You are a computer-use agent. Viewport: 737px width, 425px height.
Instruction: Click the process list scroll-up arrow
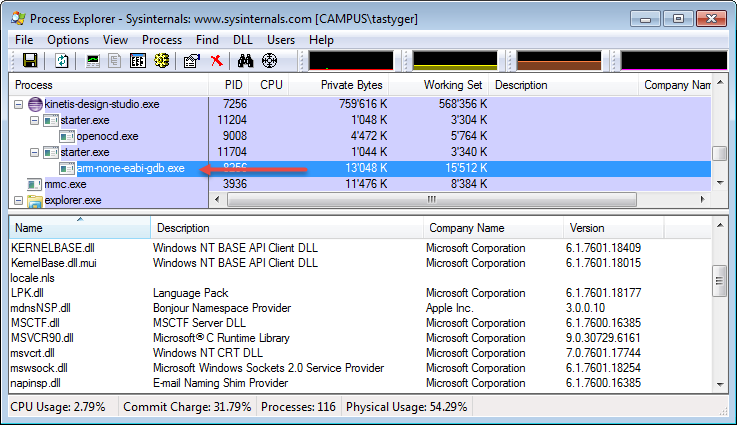(720, 83)
